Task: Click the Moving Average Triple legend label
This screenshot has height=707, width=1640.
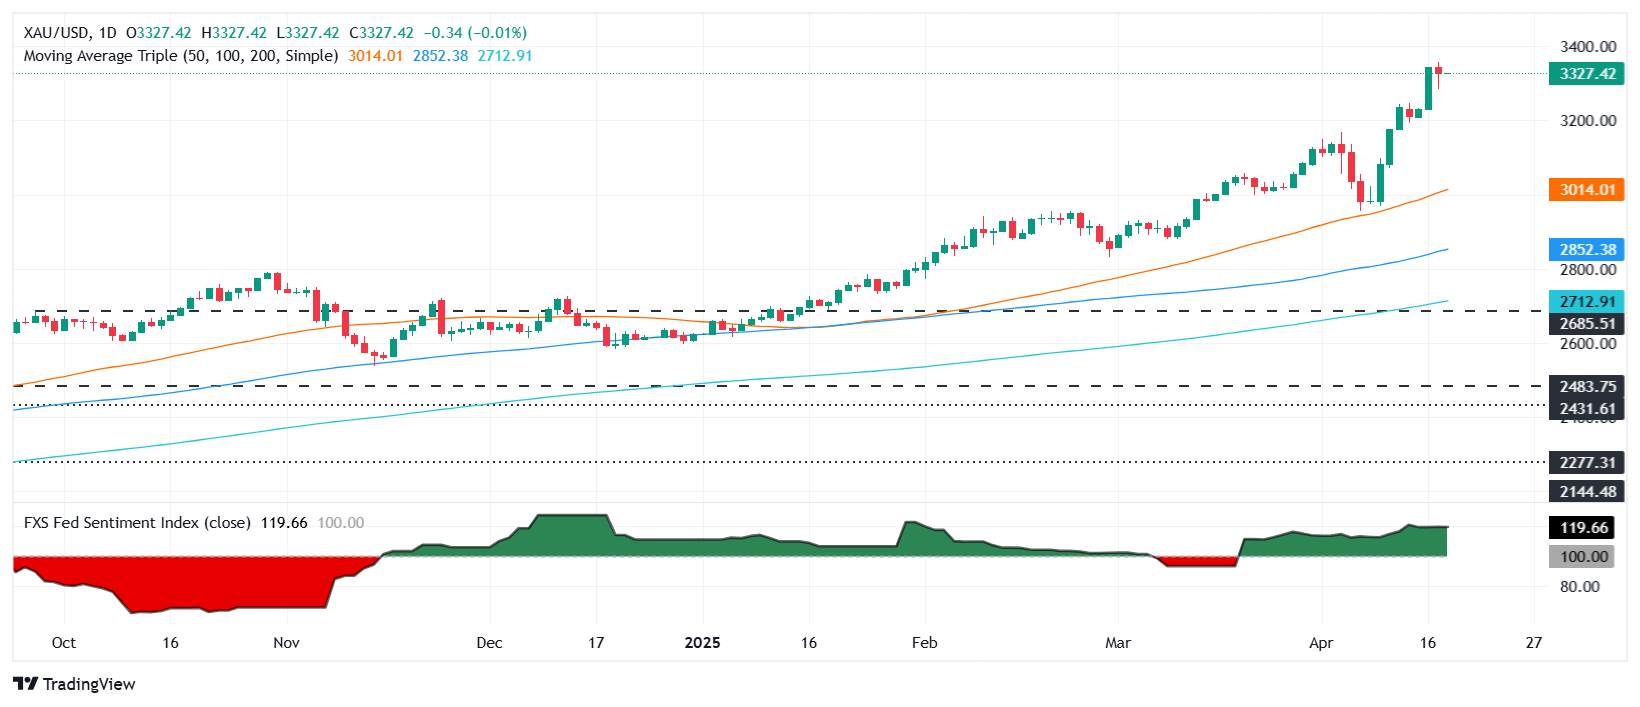Action: (180, 56)
